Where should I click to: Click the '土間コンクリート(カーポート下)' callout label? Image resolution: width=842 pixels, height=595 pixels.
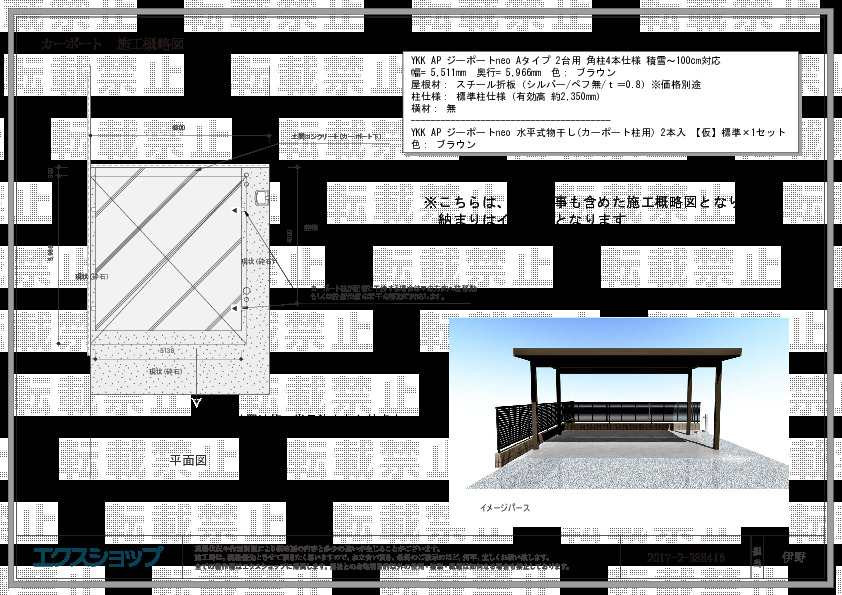tap(336, 136)
